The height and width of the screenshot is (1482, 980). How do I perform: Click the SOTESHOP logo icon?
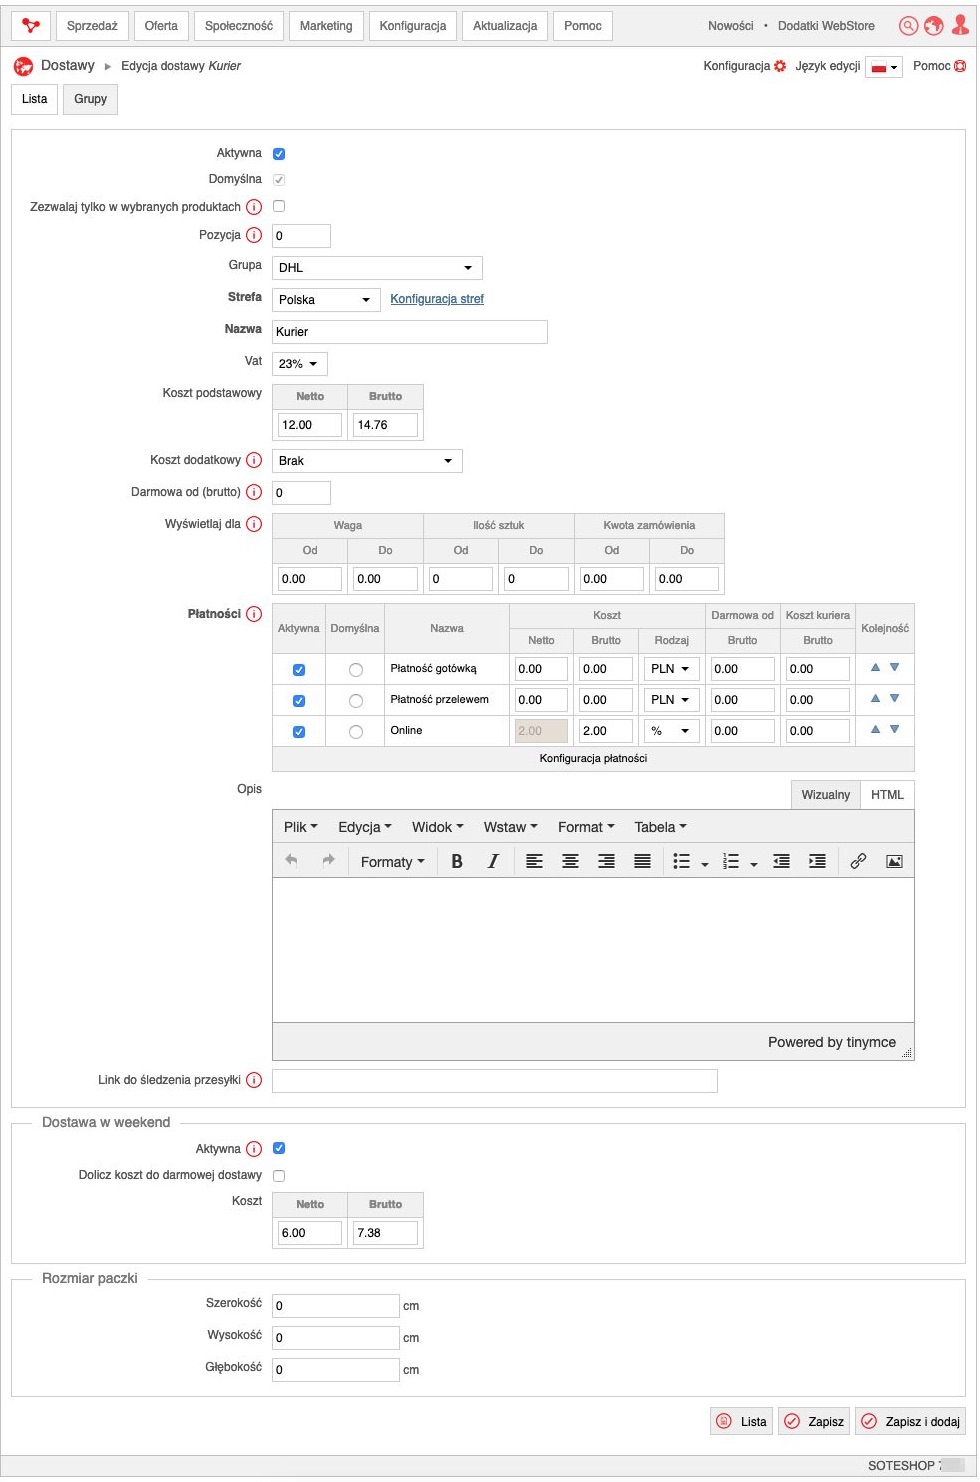pyautogui.click(x=31, y=26)
